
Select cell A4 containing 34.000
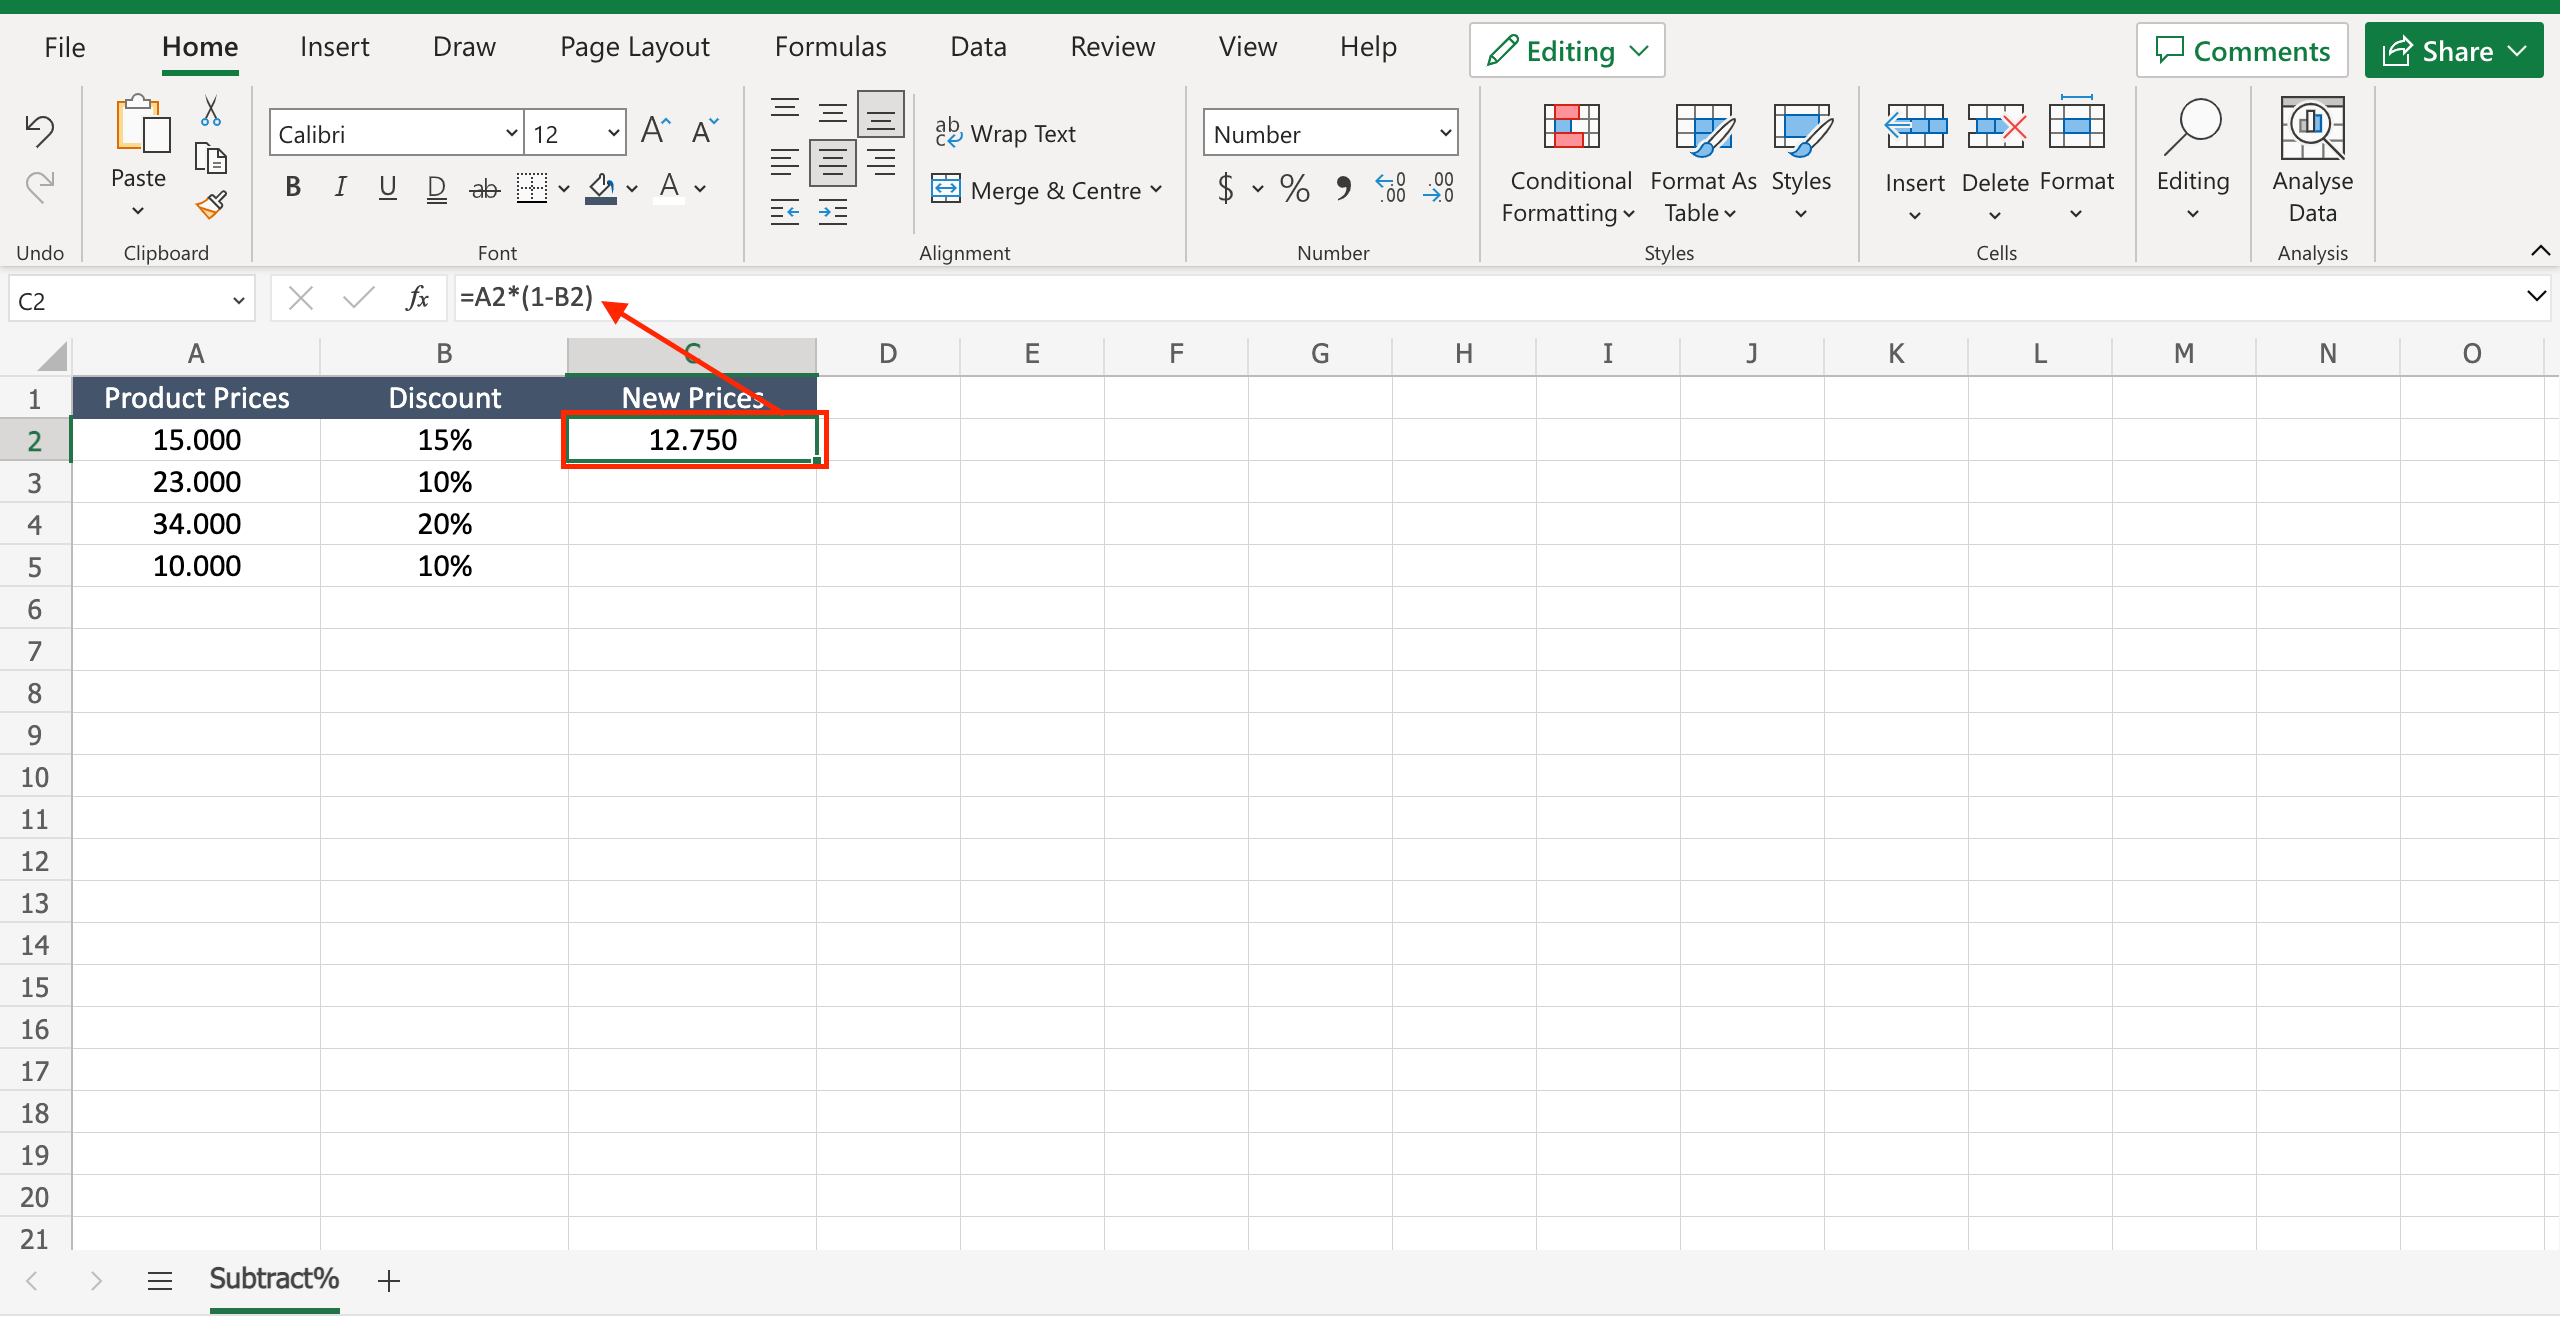coord(196,523)
